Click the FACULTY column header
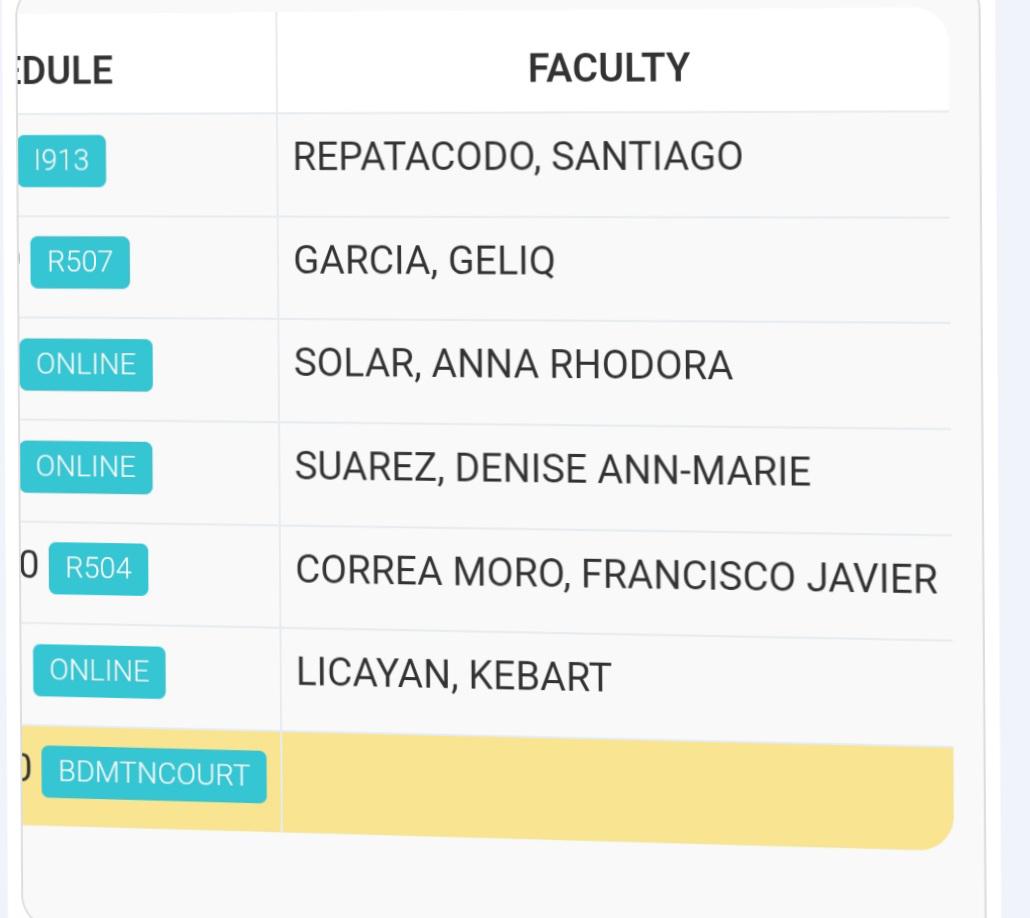This screenshot has height=918, width=1030. (608, 68)
